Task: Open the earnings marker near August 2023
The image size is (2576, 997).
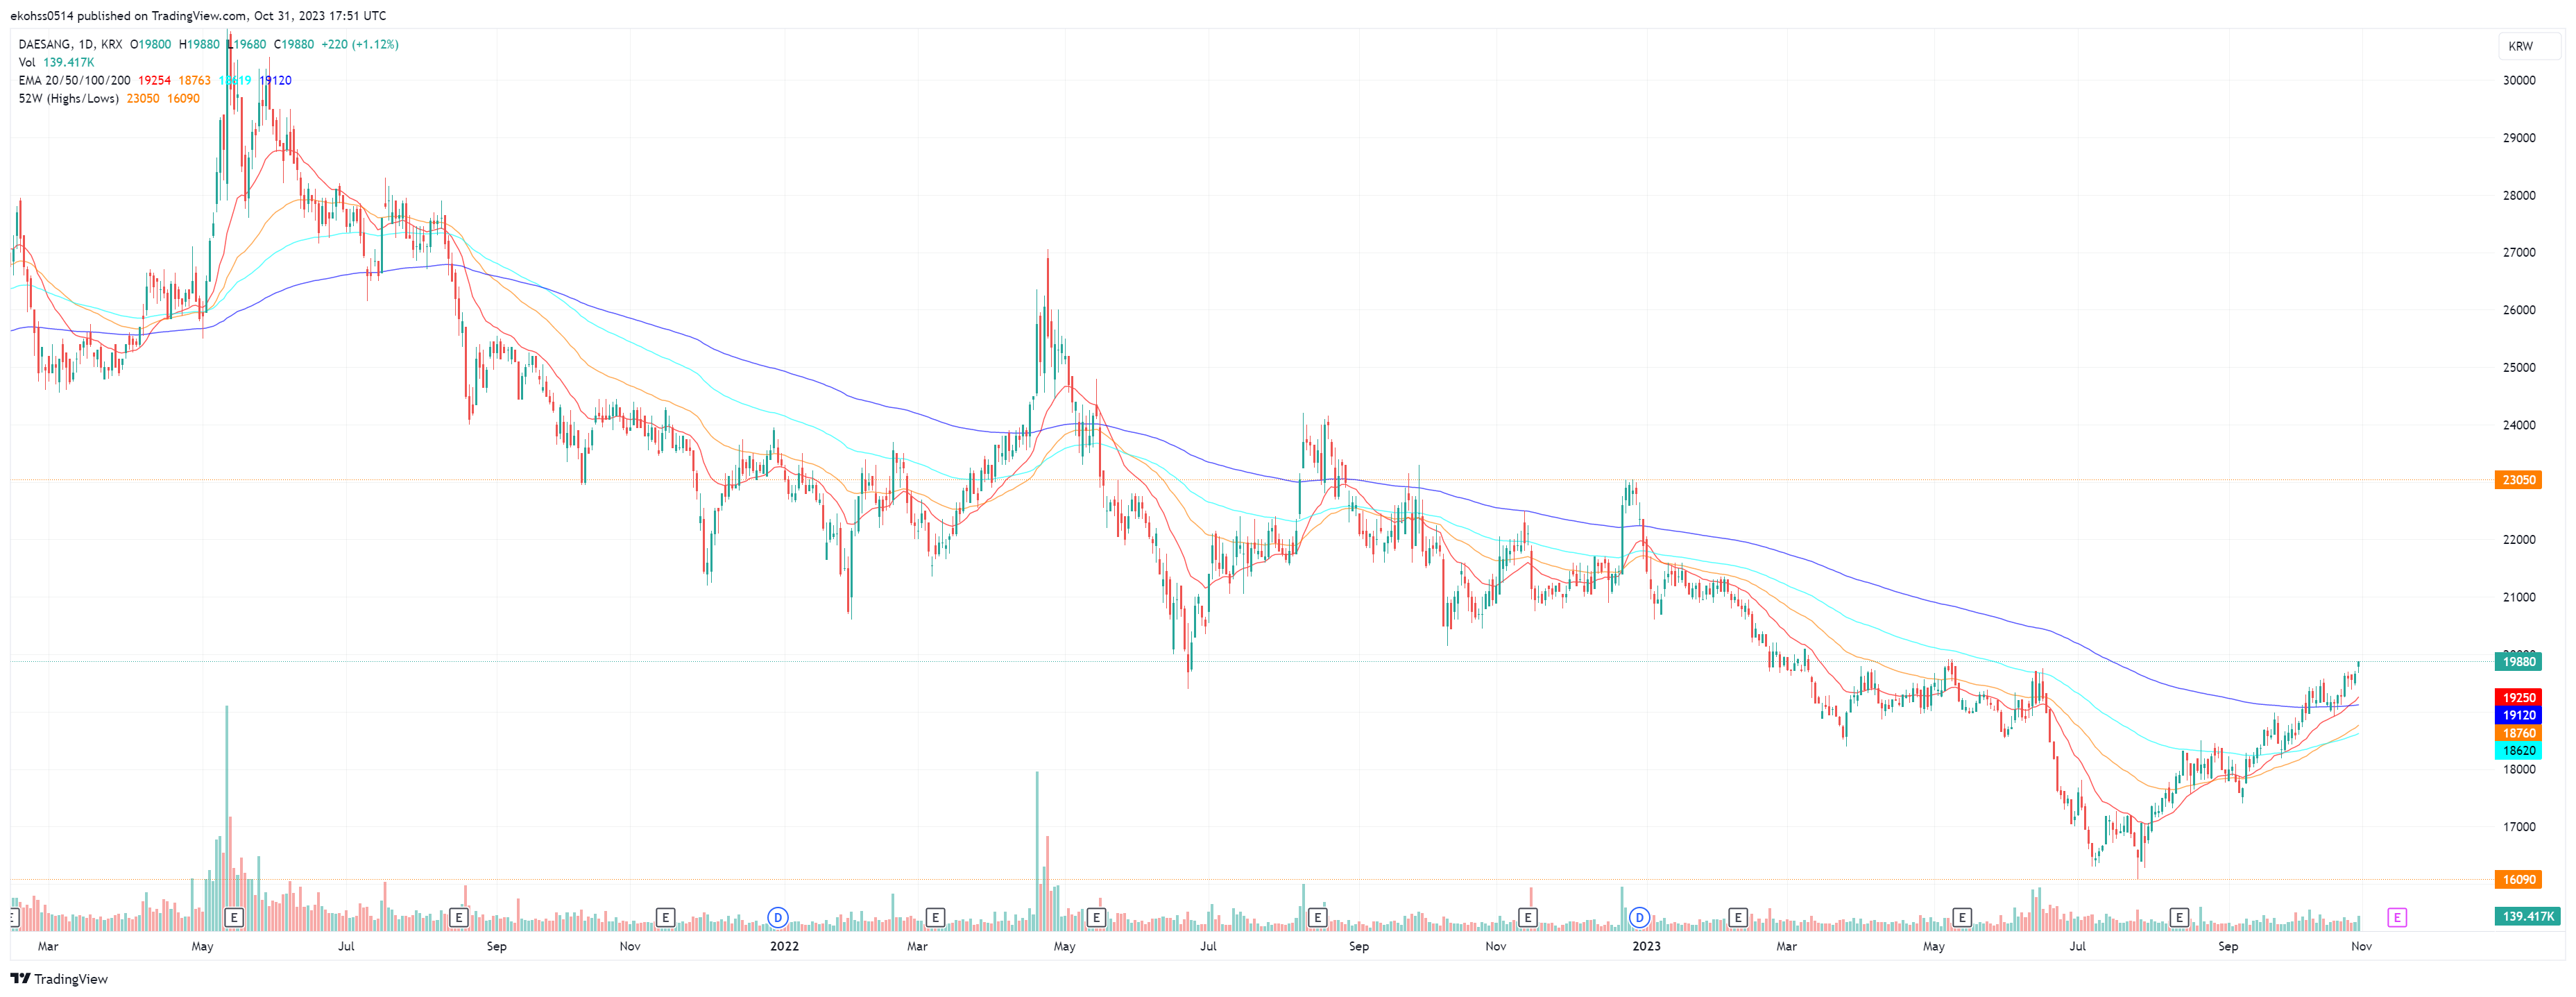Action: click(x=2179, y=917)
